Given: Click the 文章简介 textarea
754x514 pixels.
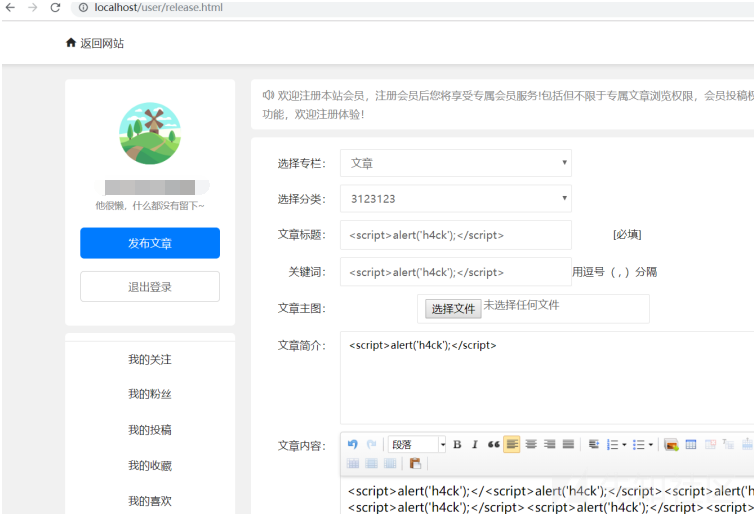Looking at the screenshot, I should coord(547,377).
